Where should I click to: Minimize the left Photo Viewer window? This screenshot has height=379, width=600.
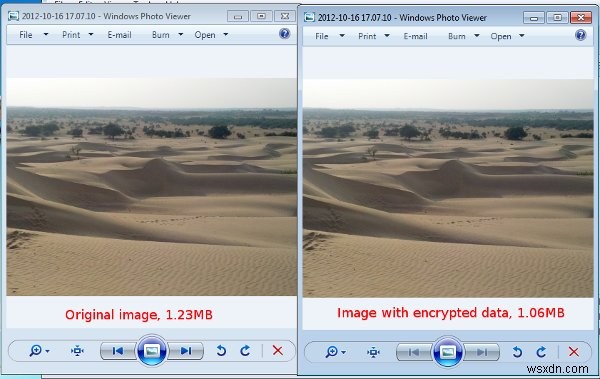tap(238, 16)
